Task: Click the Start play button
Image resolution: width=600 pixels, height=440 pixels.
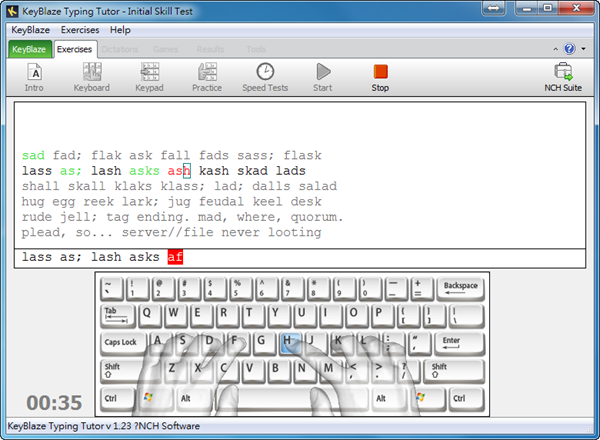Action: (323, 77)
